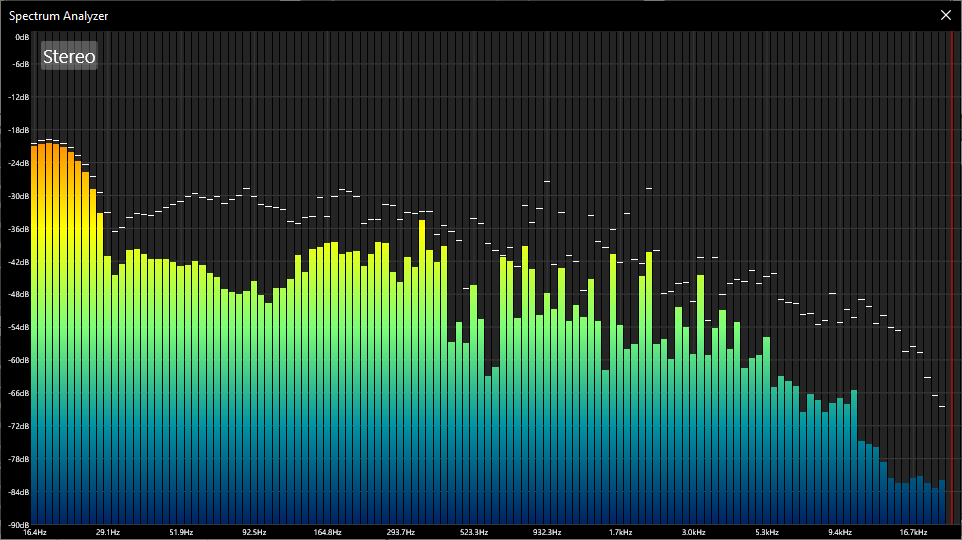Click the -48dB level label
962x540 pixels.
point(19,295)
